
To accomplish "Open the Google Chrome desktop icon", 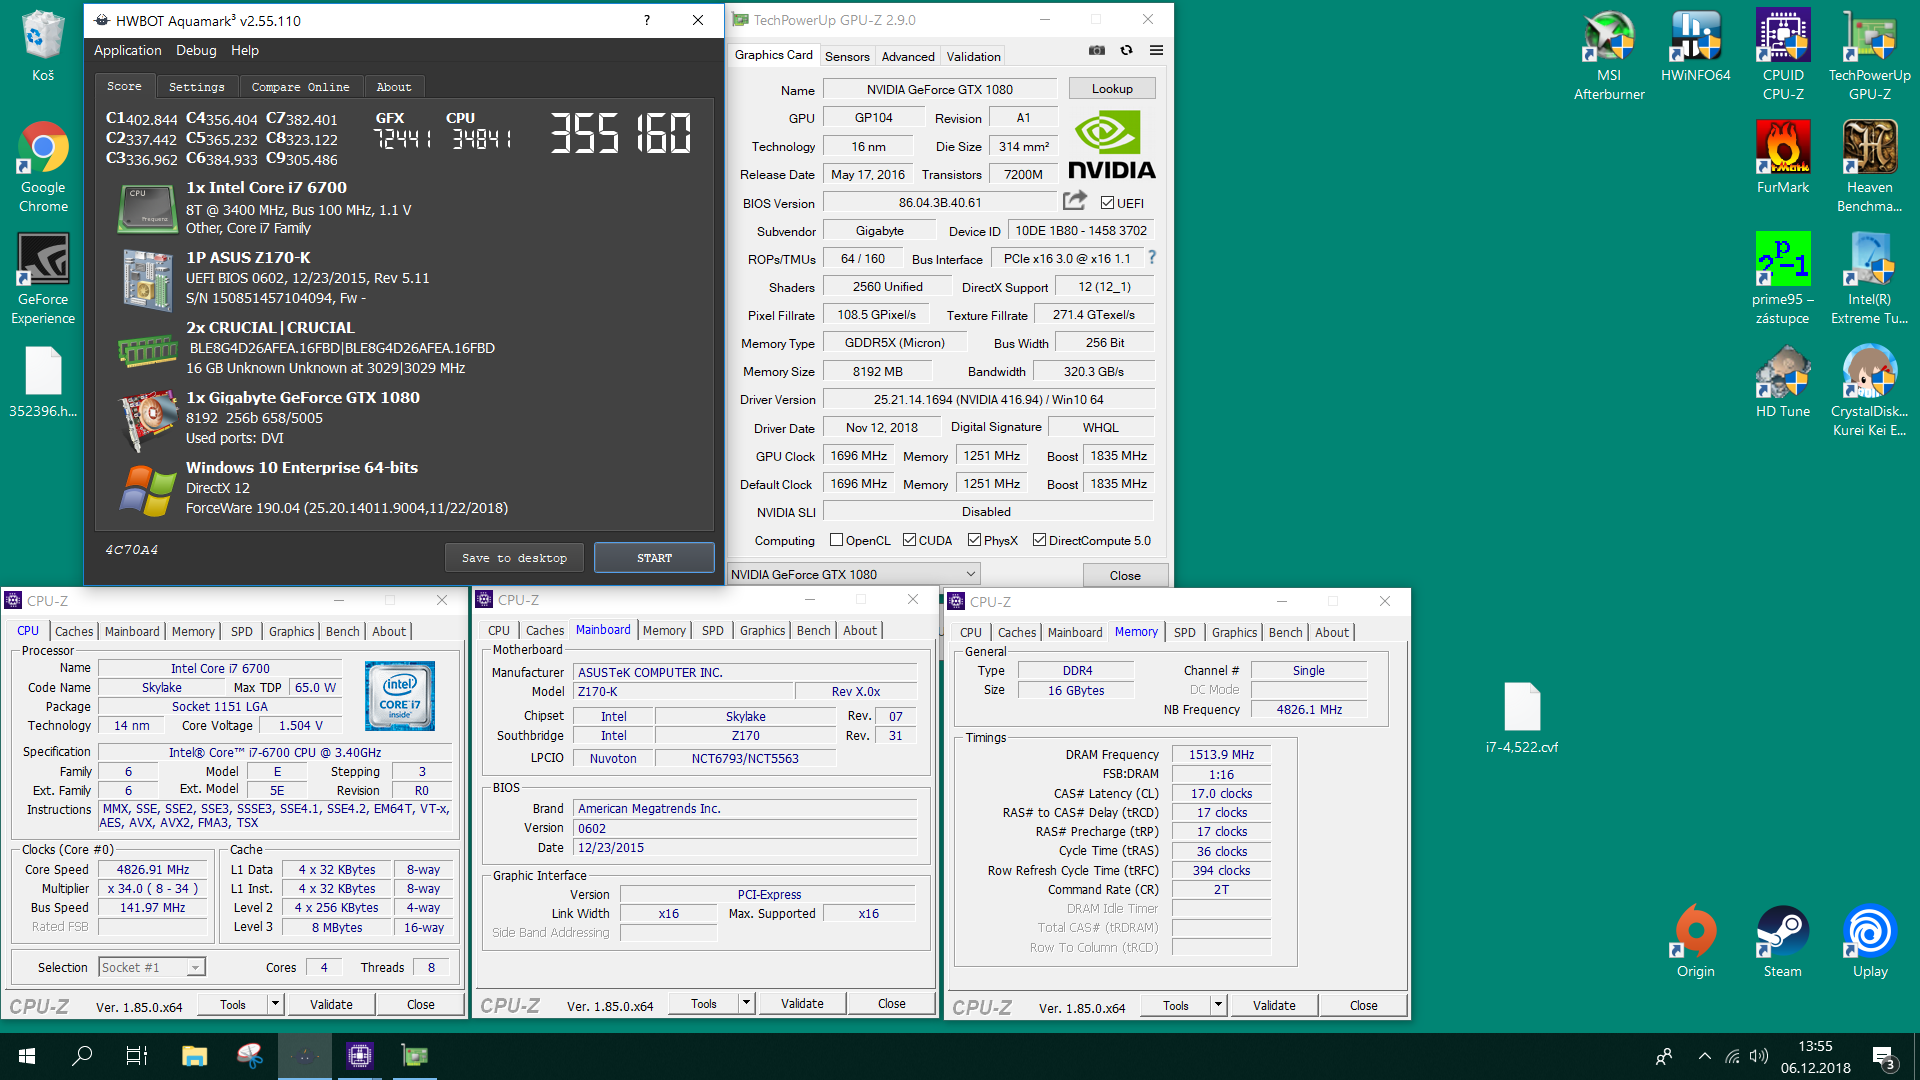I will coord(43,167).
